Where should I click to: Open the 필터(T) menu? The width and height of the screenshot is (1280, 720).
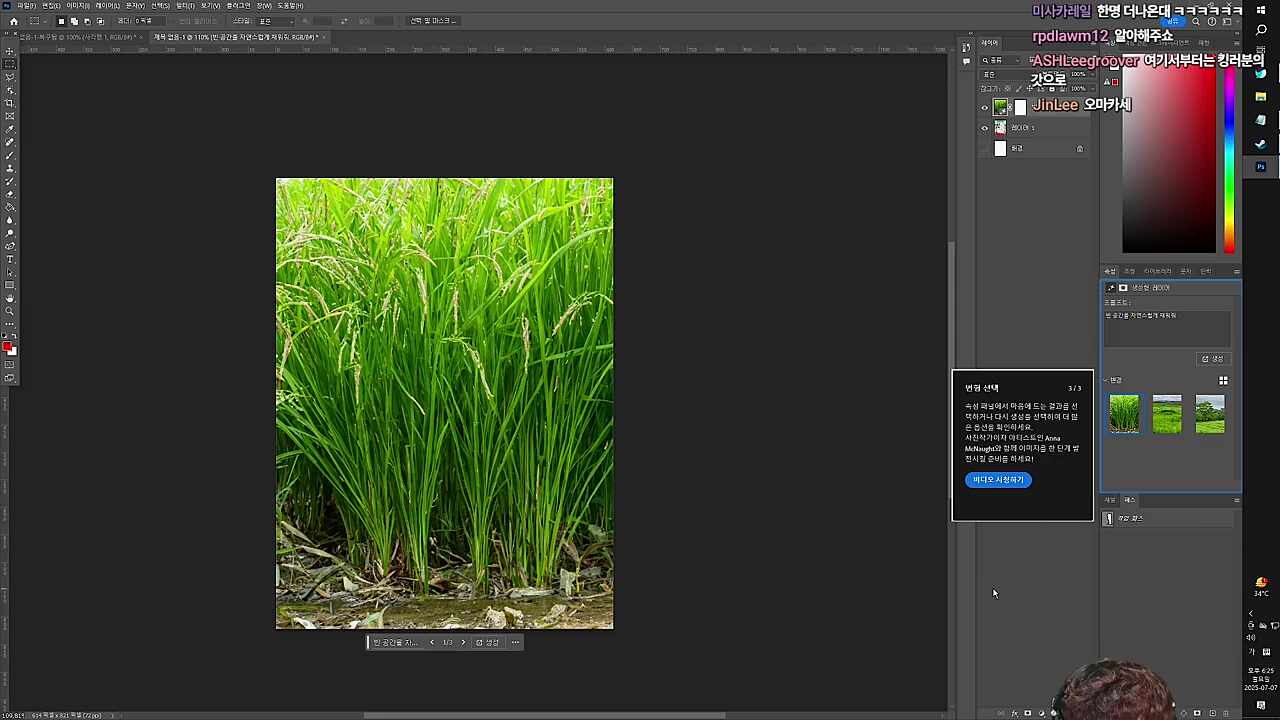pyautogui.click(x=185, y=6)
